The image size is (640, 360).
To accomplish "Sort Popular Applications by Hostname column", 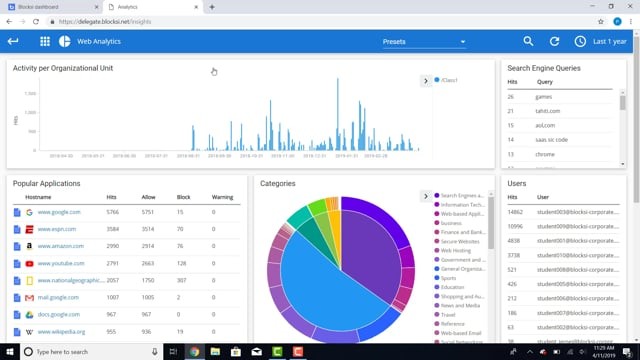I will tap(38, 197).
